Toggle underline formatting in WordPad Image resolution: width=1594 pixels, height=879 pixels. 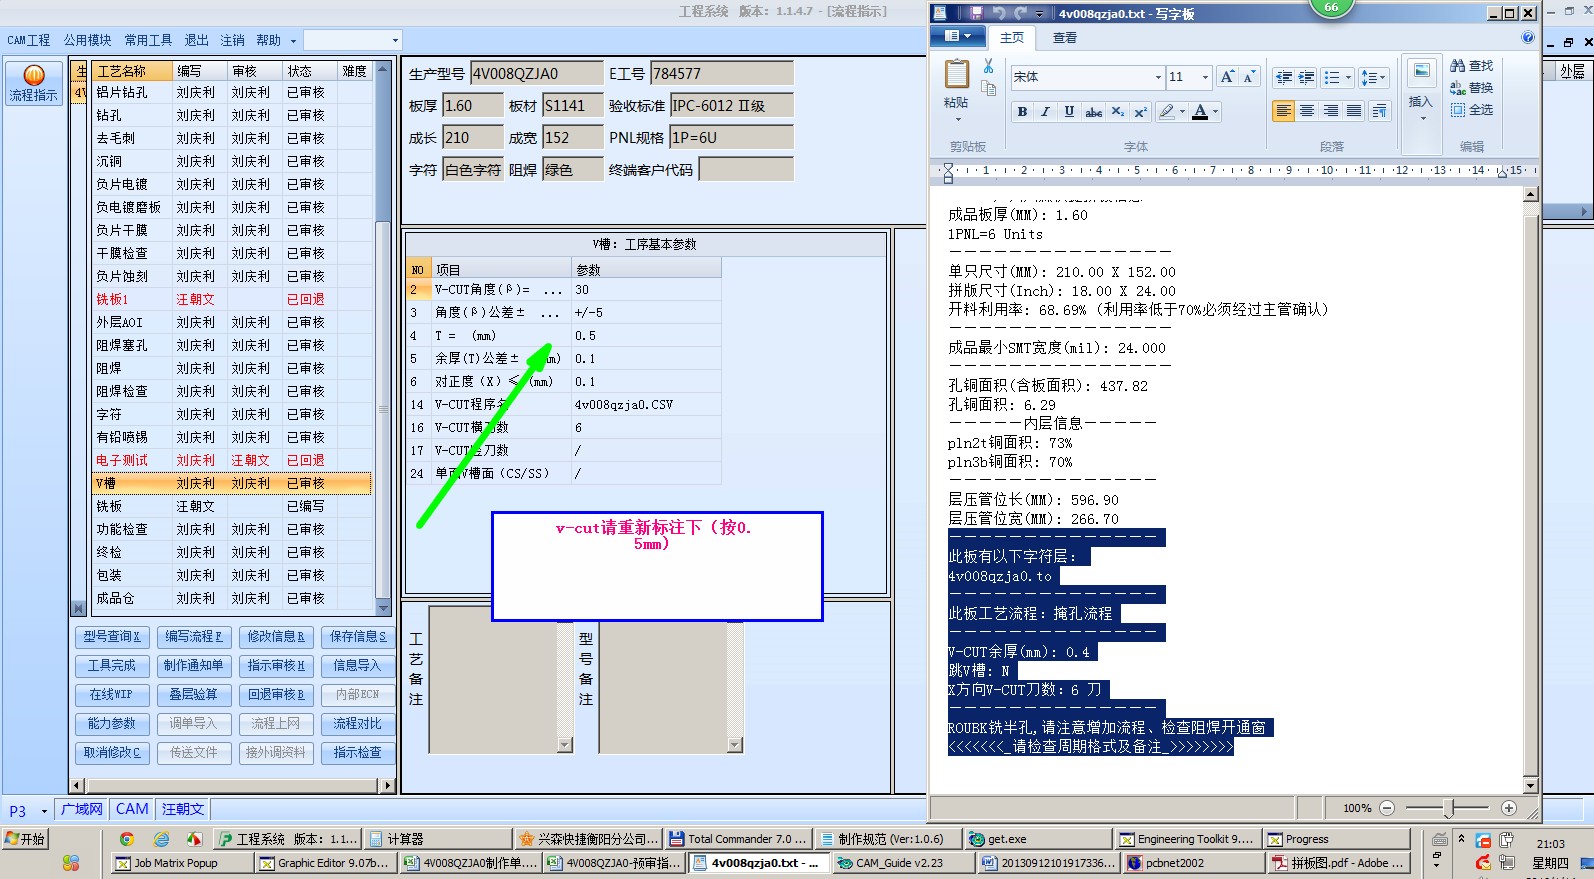(1069, 112)
